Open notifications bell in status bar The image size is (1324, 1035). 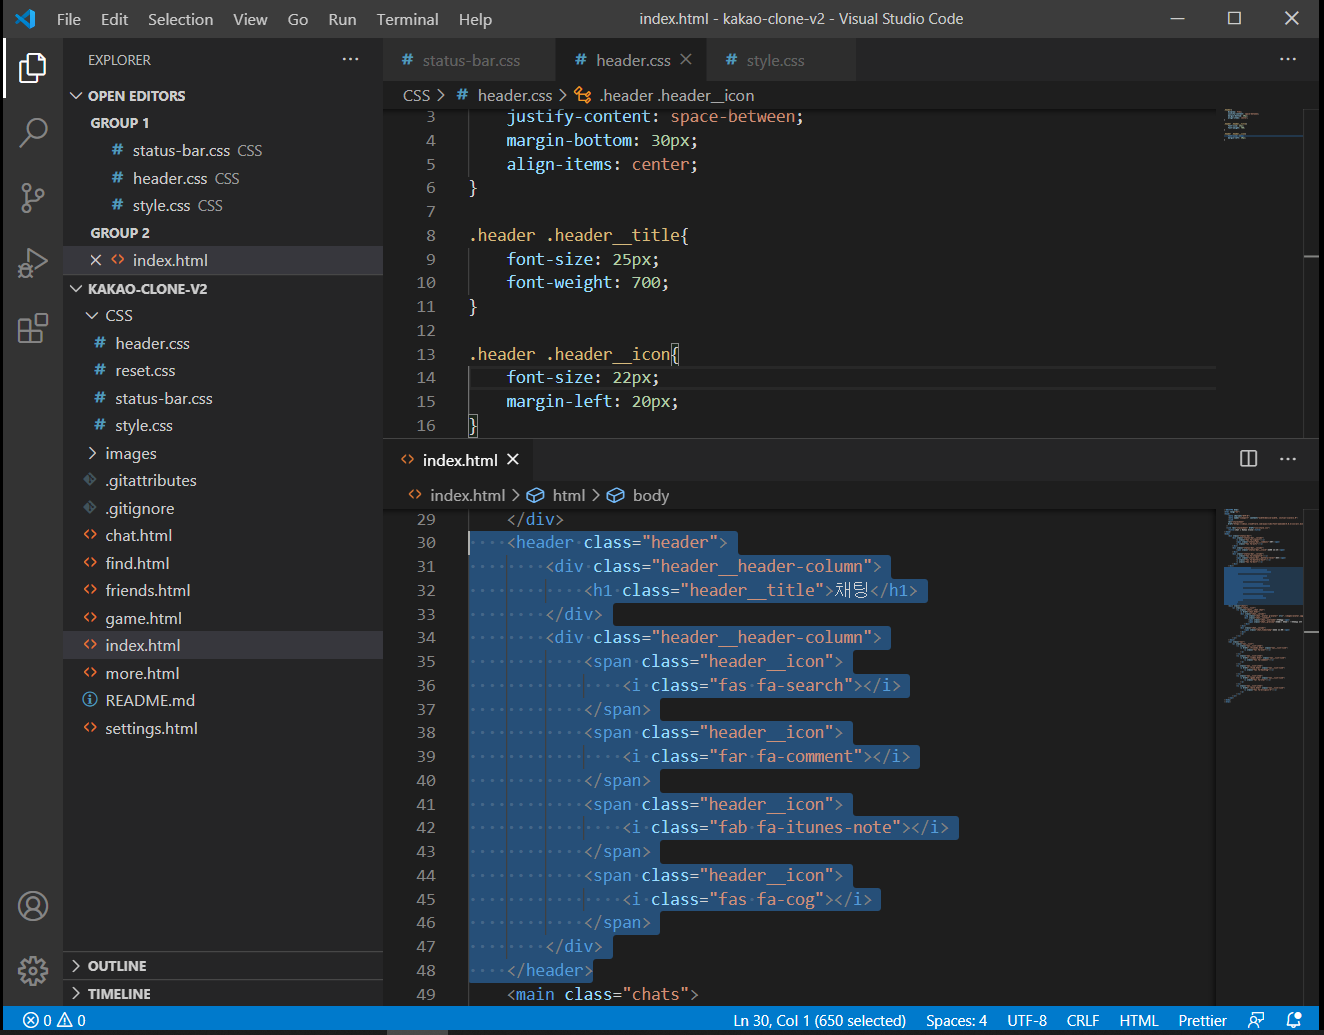pos(1294,1020)
